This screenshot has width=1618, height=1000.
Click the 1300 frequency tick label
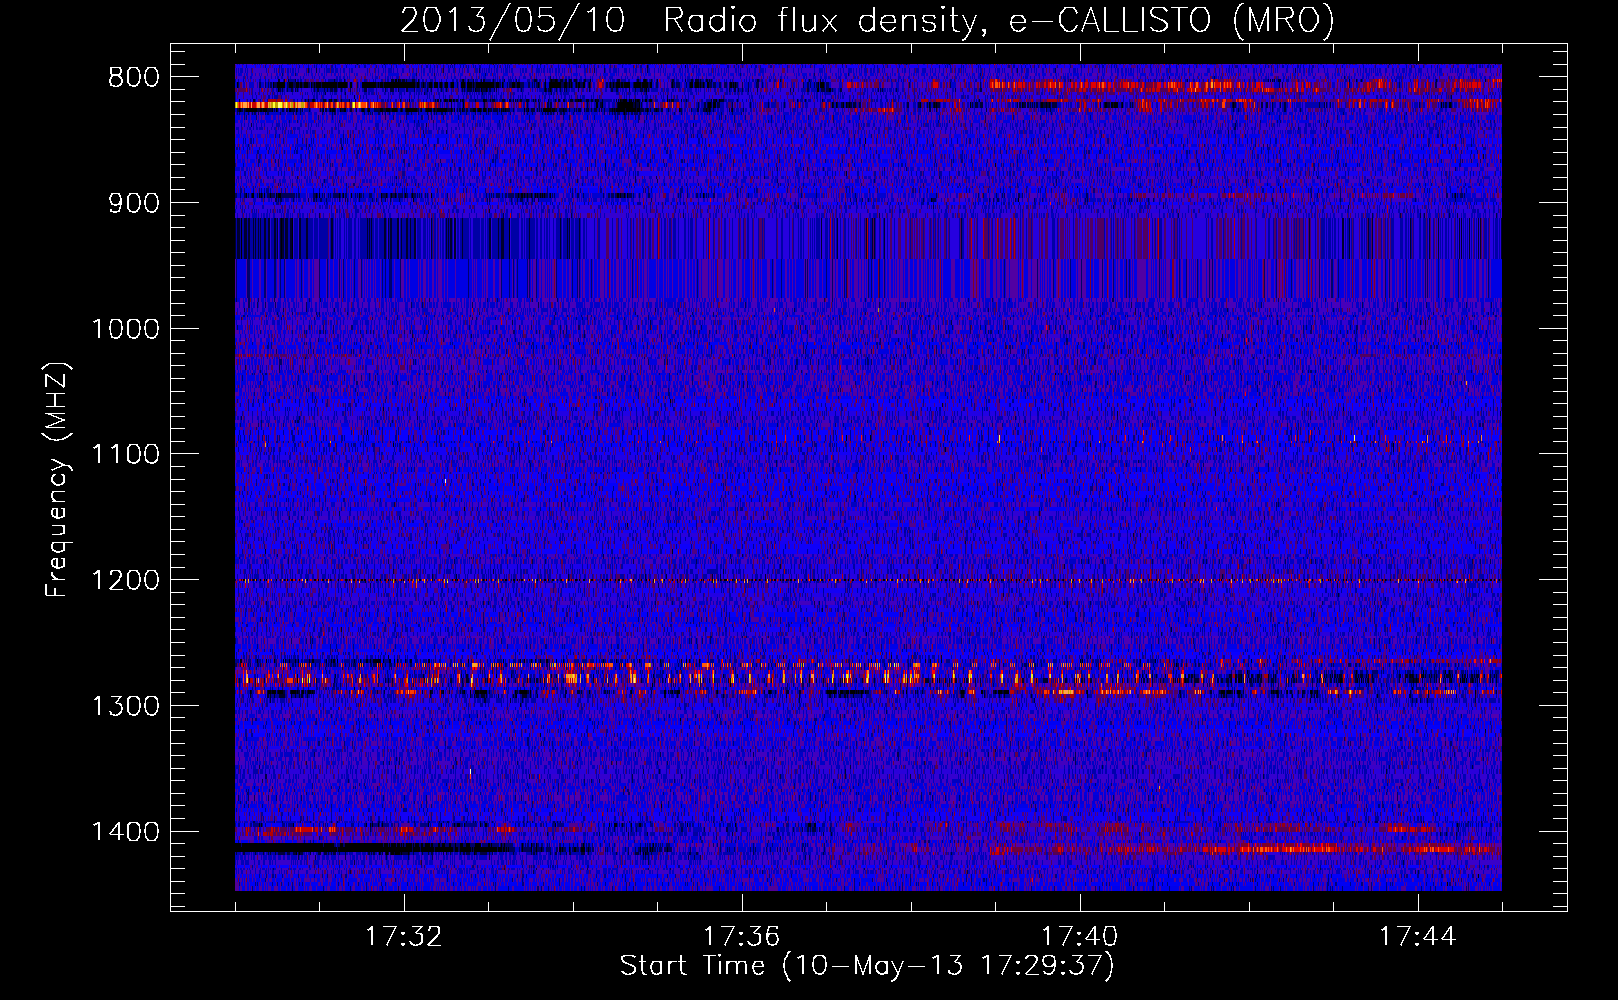[126, 706]
